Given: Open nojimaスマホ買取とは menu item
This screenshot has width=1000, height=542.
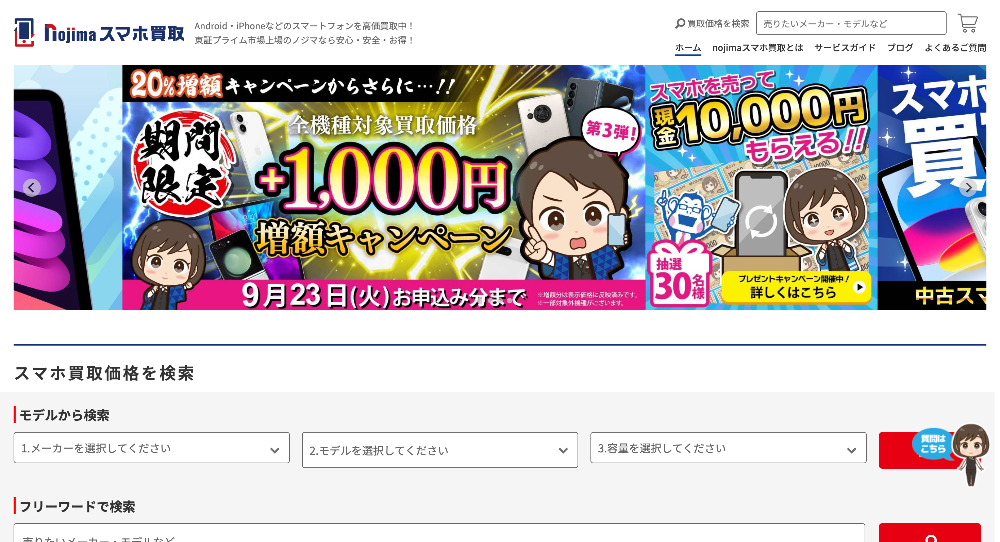Looking at the screenshot, I should coord(758,48).
